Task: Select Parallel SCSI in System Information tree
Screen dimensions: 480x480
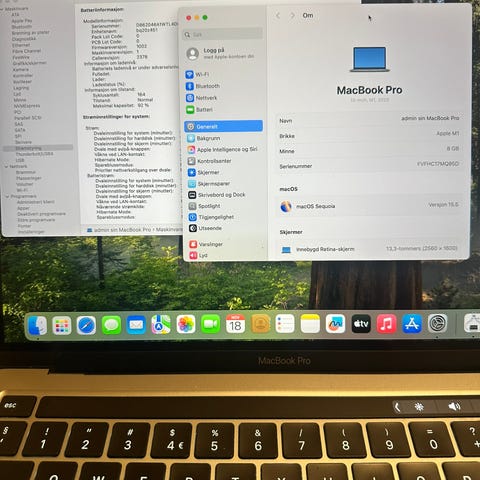Action: 28,118
